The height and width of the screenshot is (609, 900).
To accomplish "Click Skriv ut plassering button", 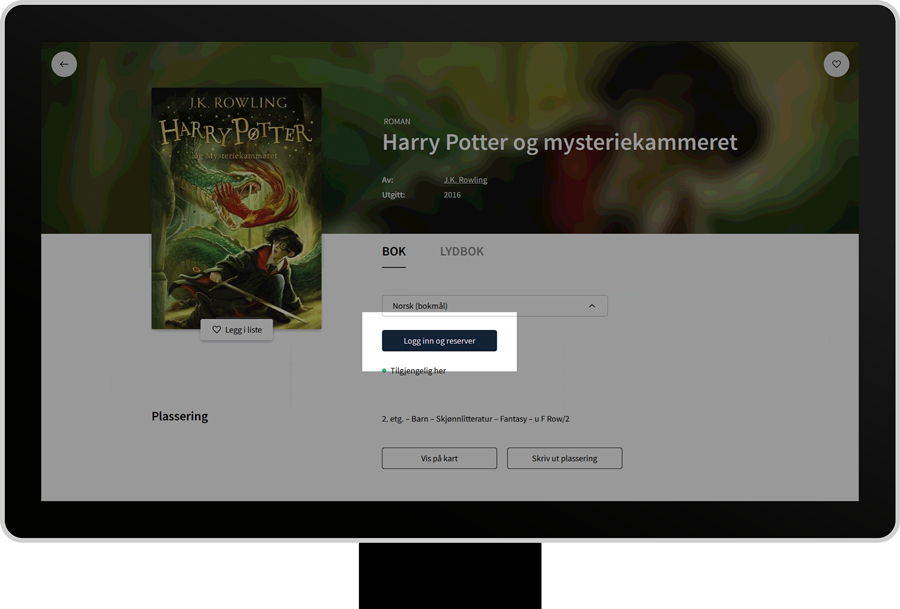I will pos(564,458).
